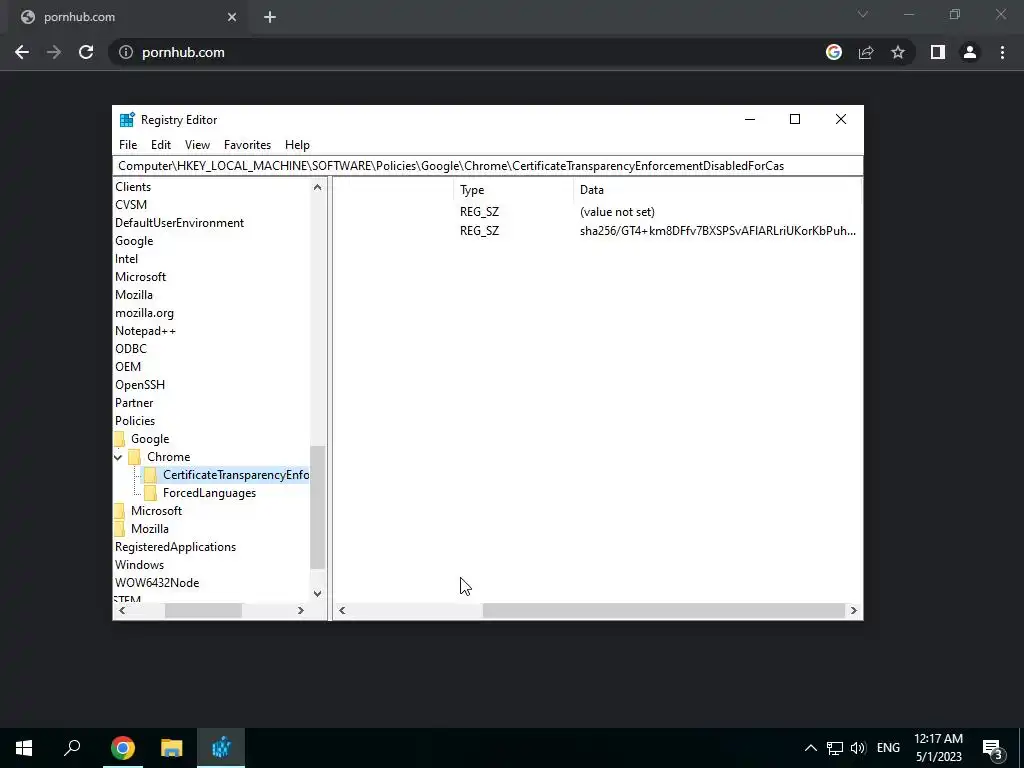
Task: Reload the current browser page
Action: 86,52
